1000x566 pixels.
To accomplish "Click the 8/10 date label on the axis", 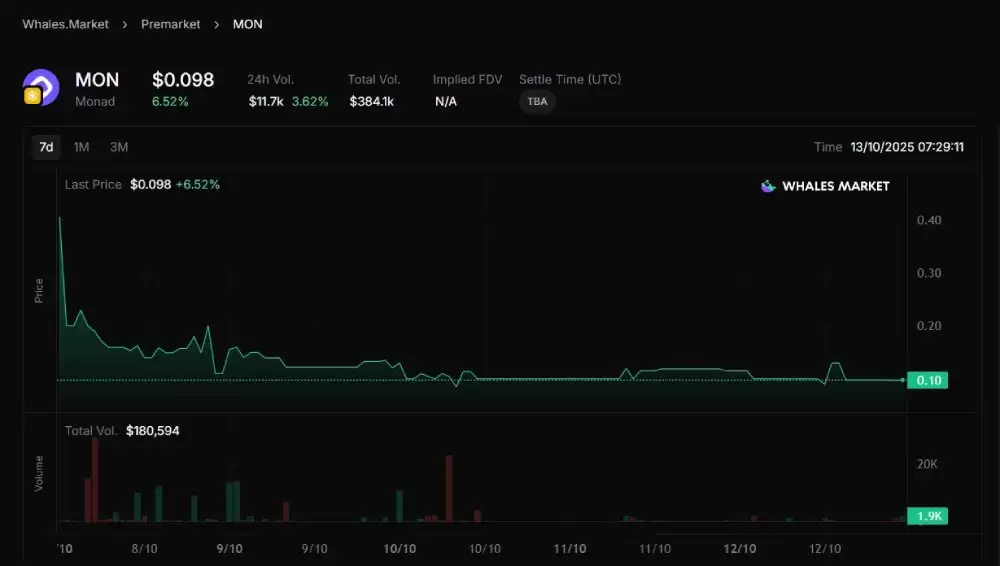I will click(145, 549).
